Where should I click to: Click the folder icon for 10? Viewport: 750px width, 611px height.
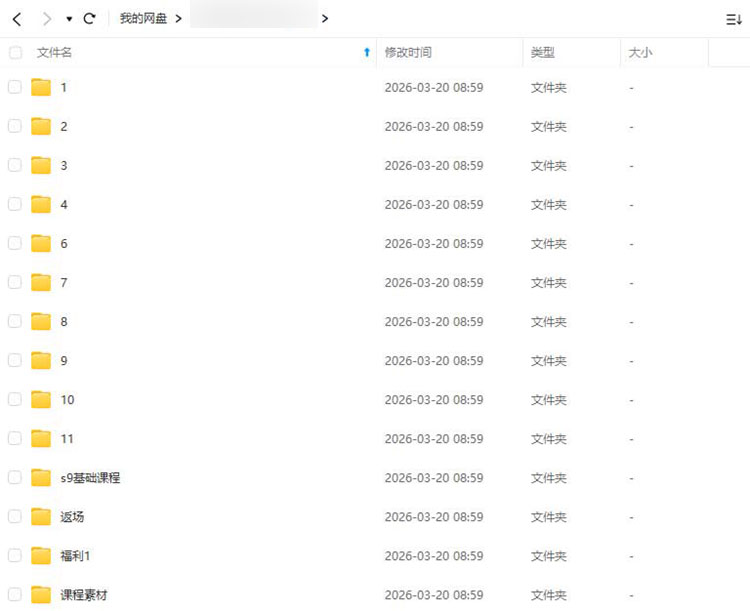[x=41, y=400]
